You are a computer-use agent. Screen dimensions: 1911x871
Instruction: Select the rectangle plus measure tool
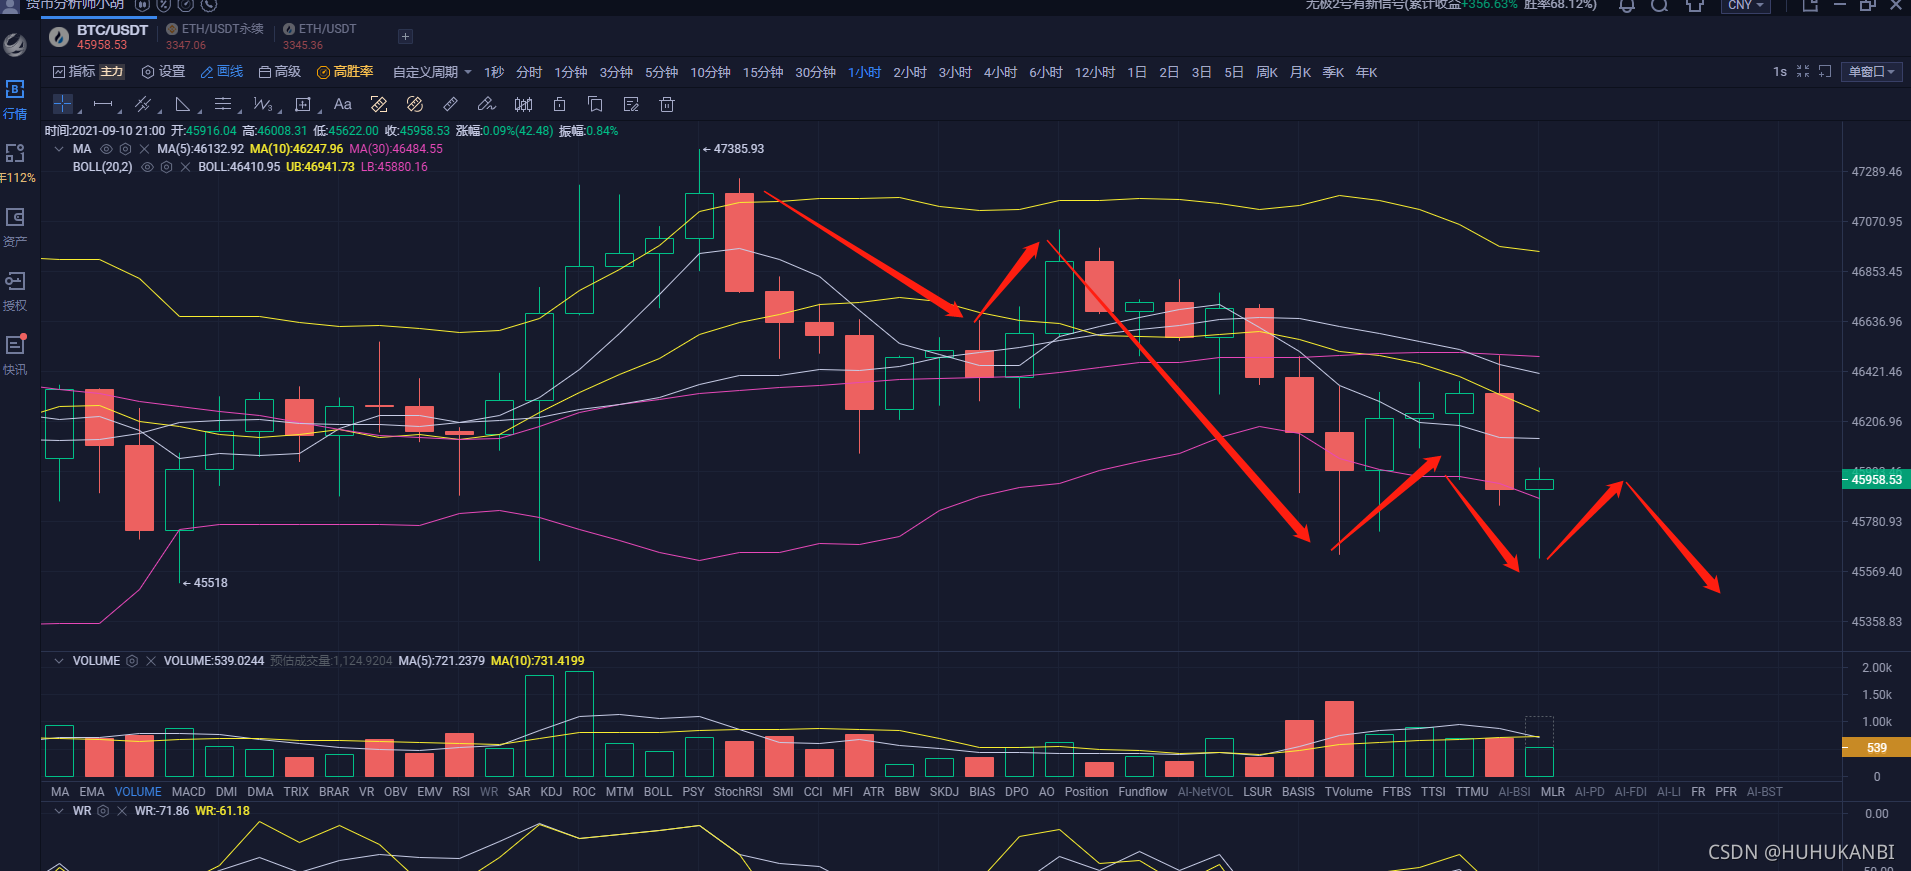(x=303, y=104)
